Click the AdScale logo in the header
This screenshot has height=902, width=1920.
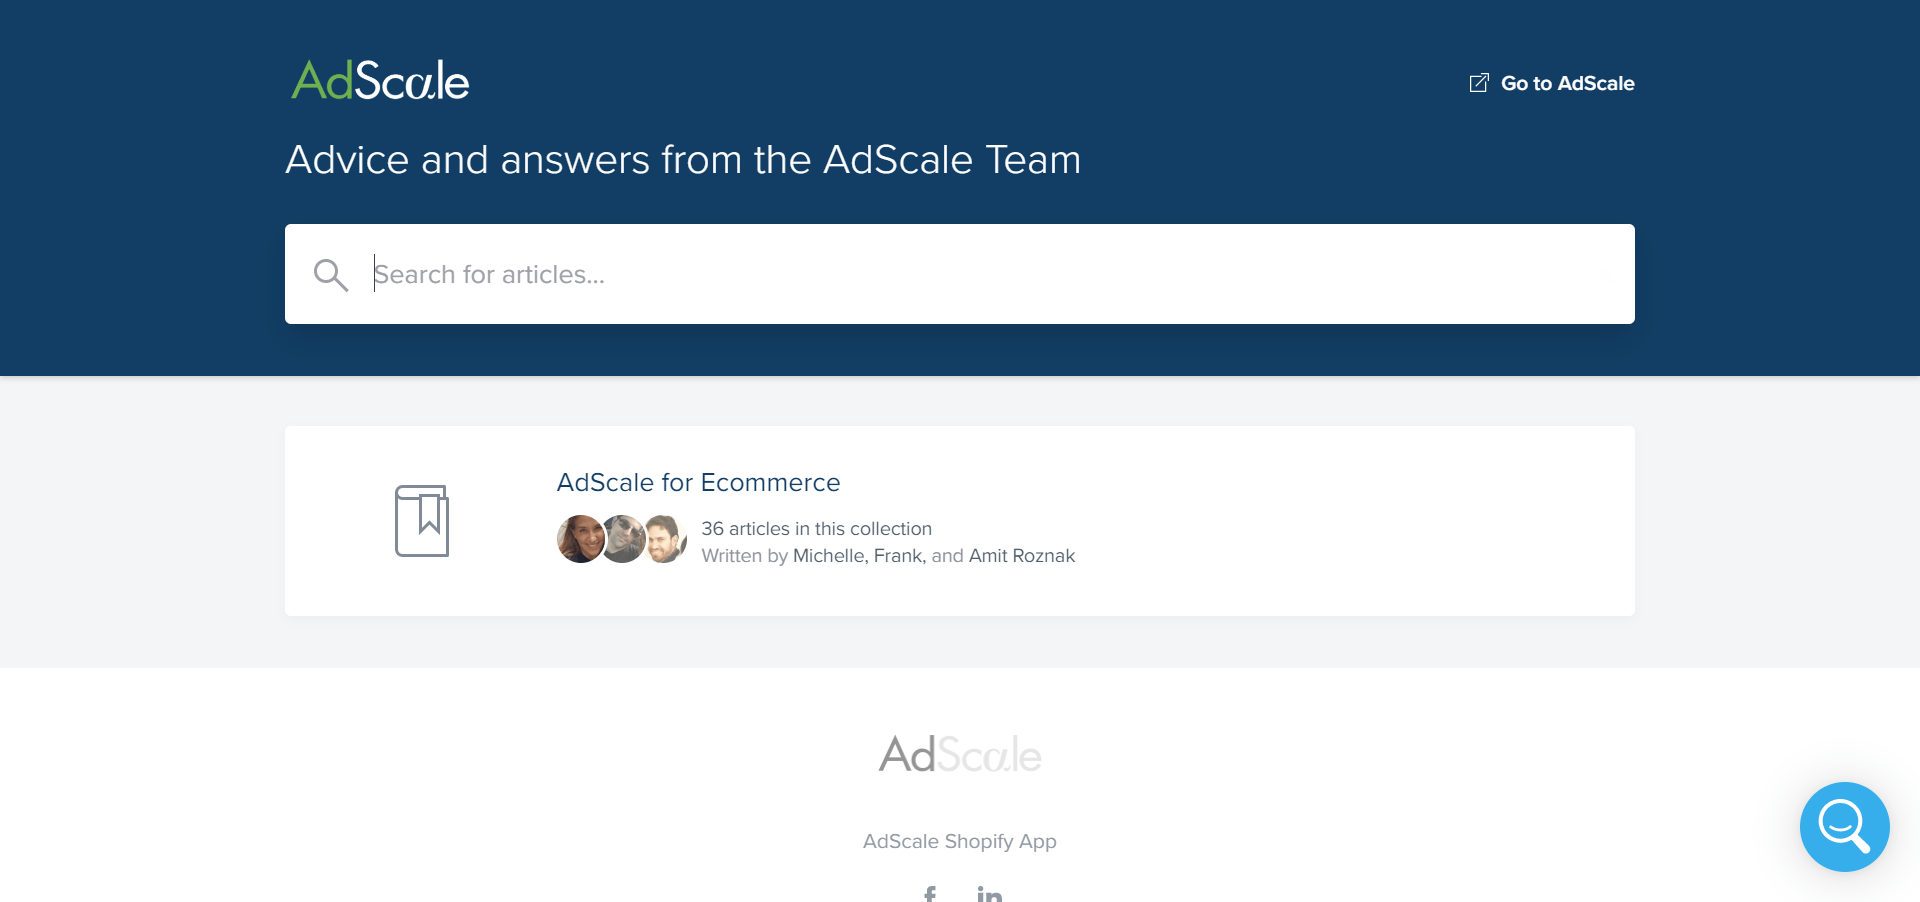(380, 80)
